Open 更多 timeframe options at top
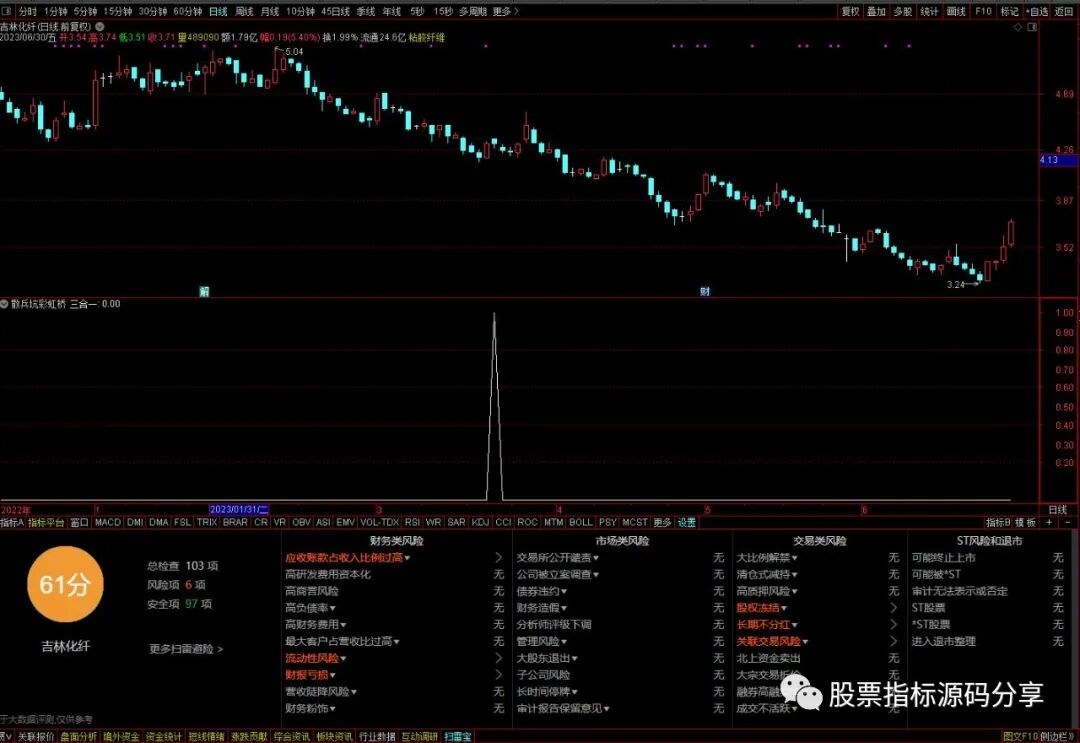The height and width of the screenshot is (743, 1080). (x=506, y=12)
